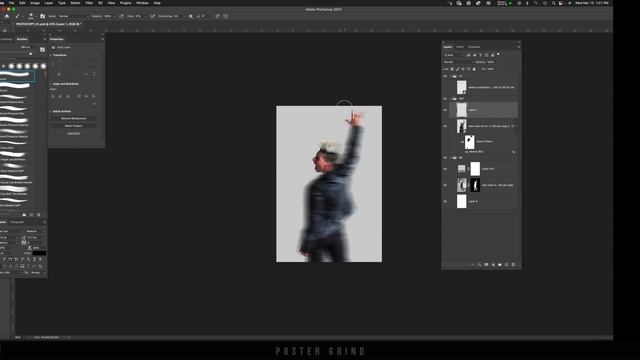The width and height of the screenshot is (640, 360).
Task: Select black layer mask with white figure
Action: point(475,185)
